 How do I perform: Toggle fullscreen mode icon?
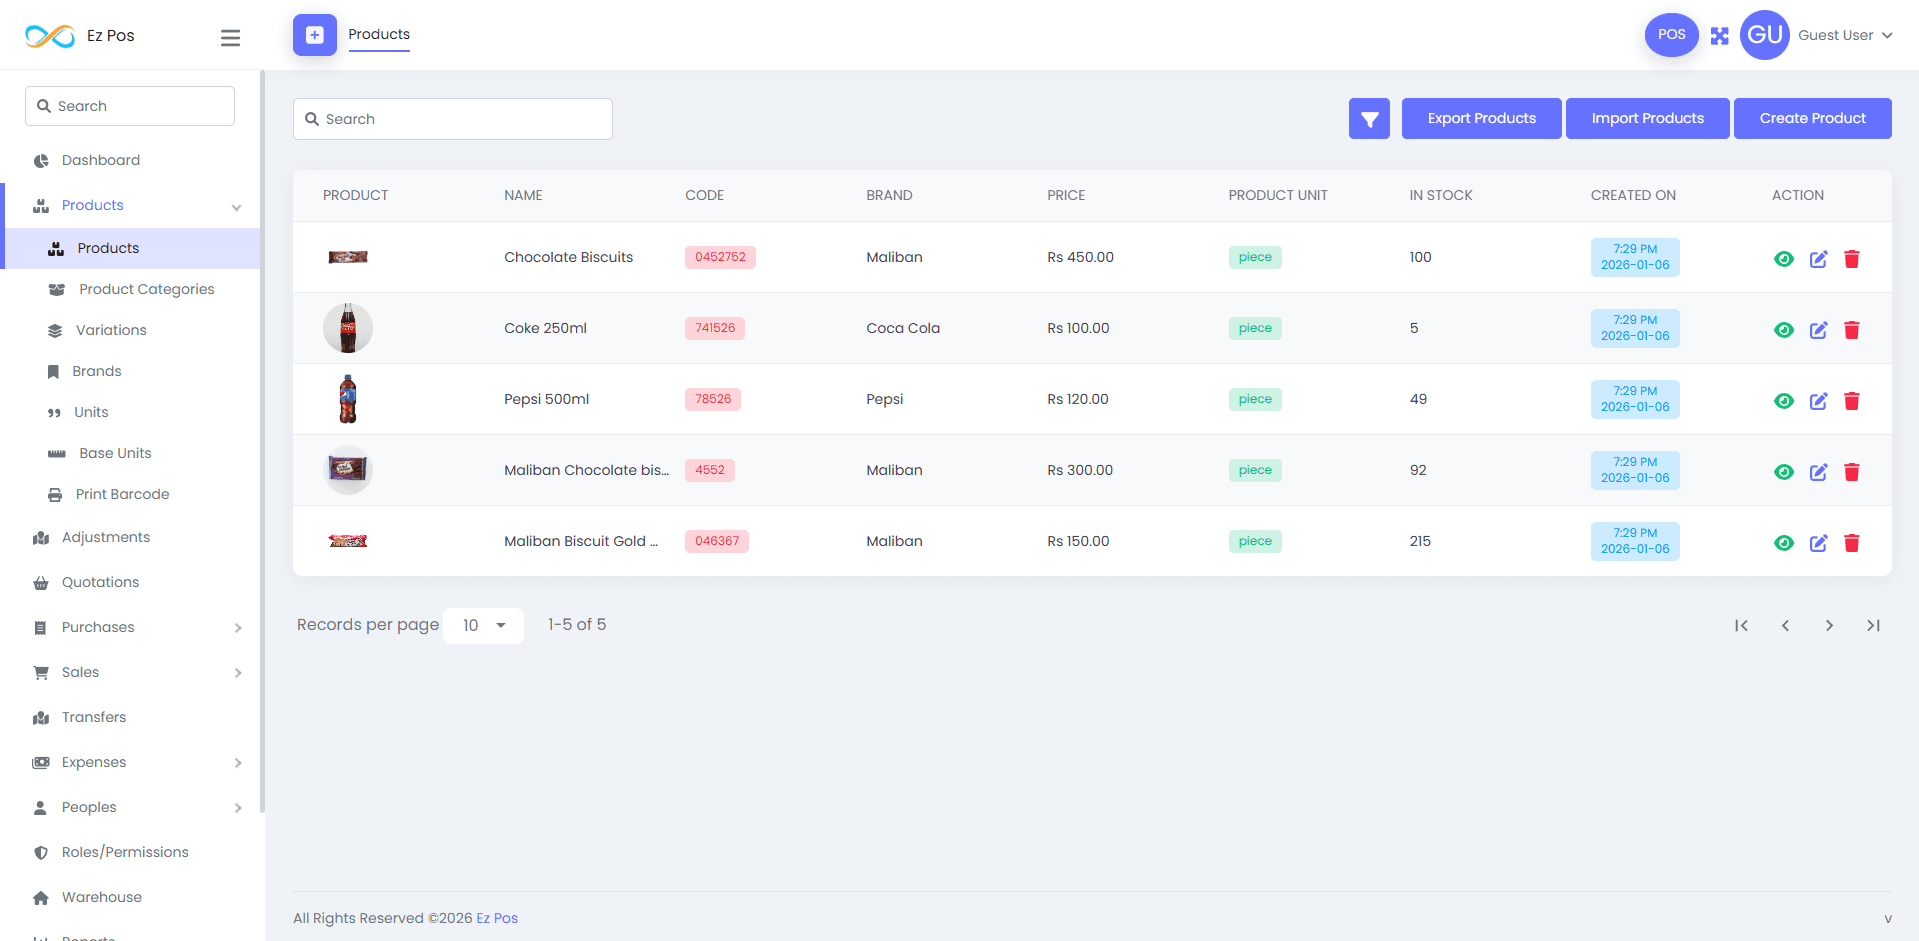point(1719,36)
